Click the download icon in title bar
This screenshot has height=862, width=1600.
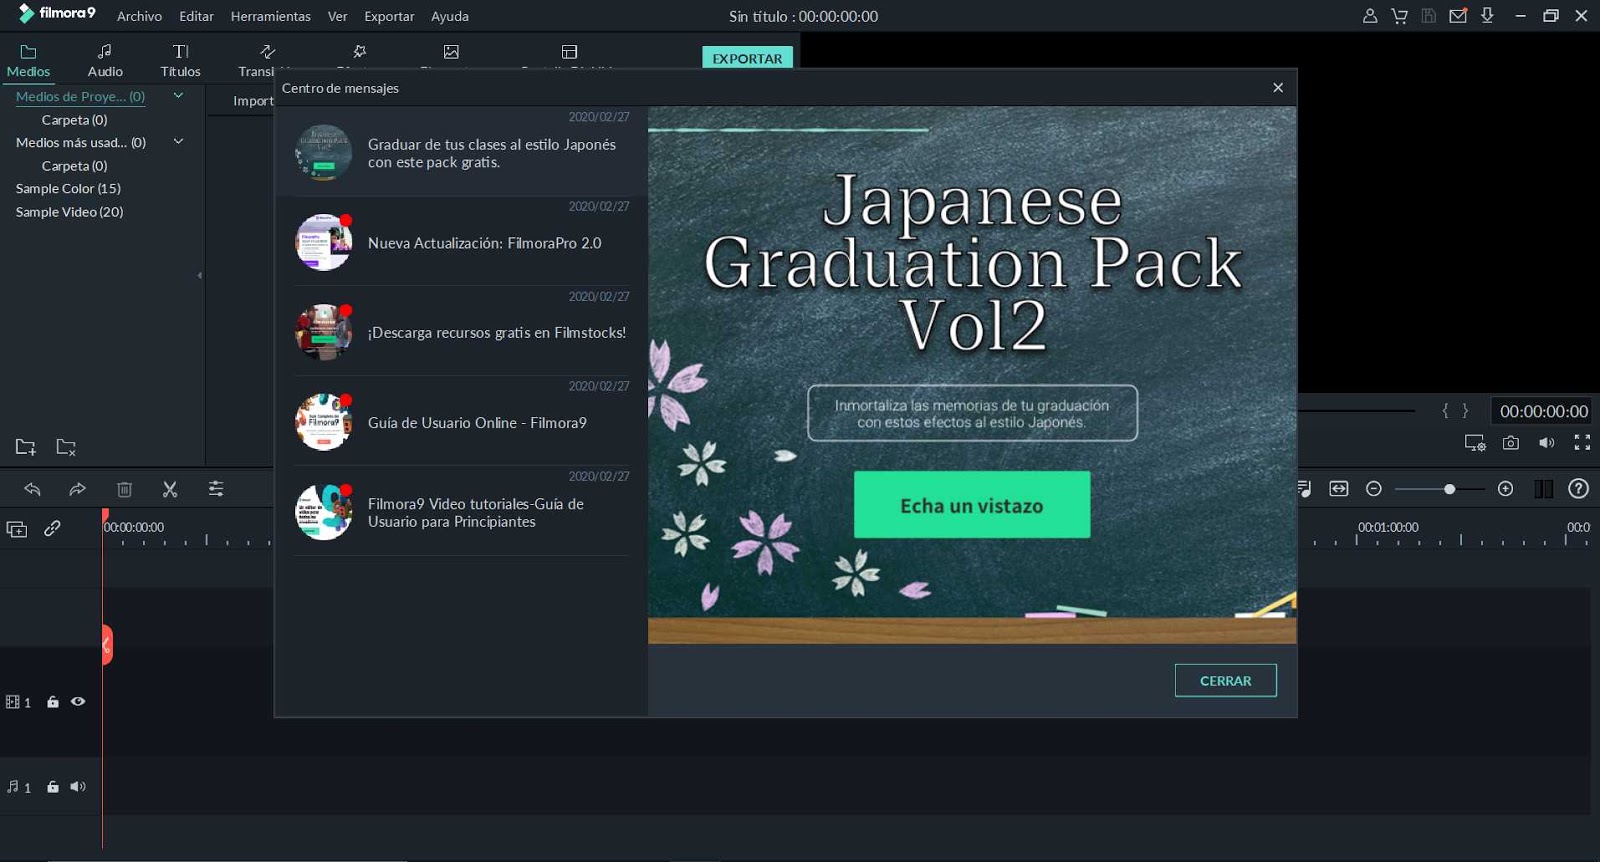click(x=1487, y=16)
